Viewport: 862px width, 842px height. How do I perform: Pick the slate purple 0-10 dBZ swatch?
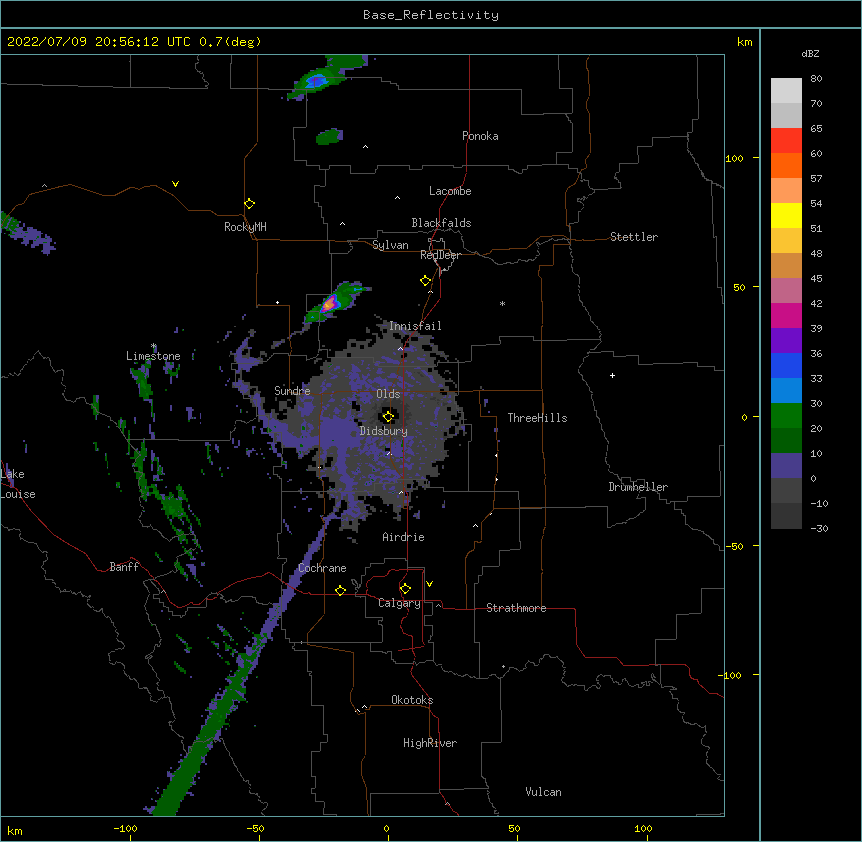tap(786, 466)
